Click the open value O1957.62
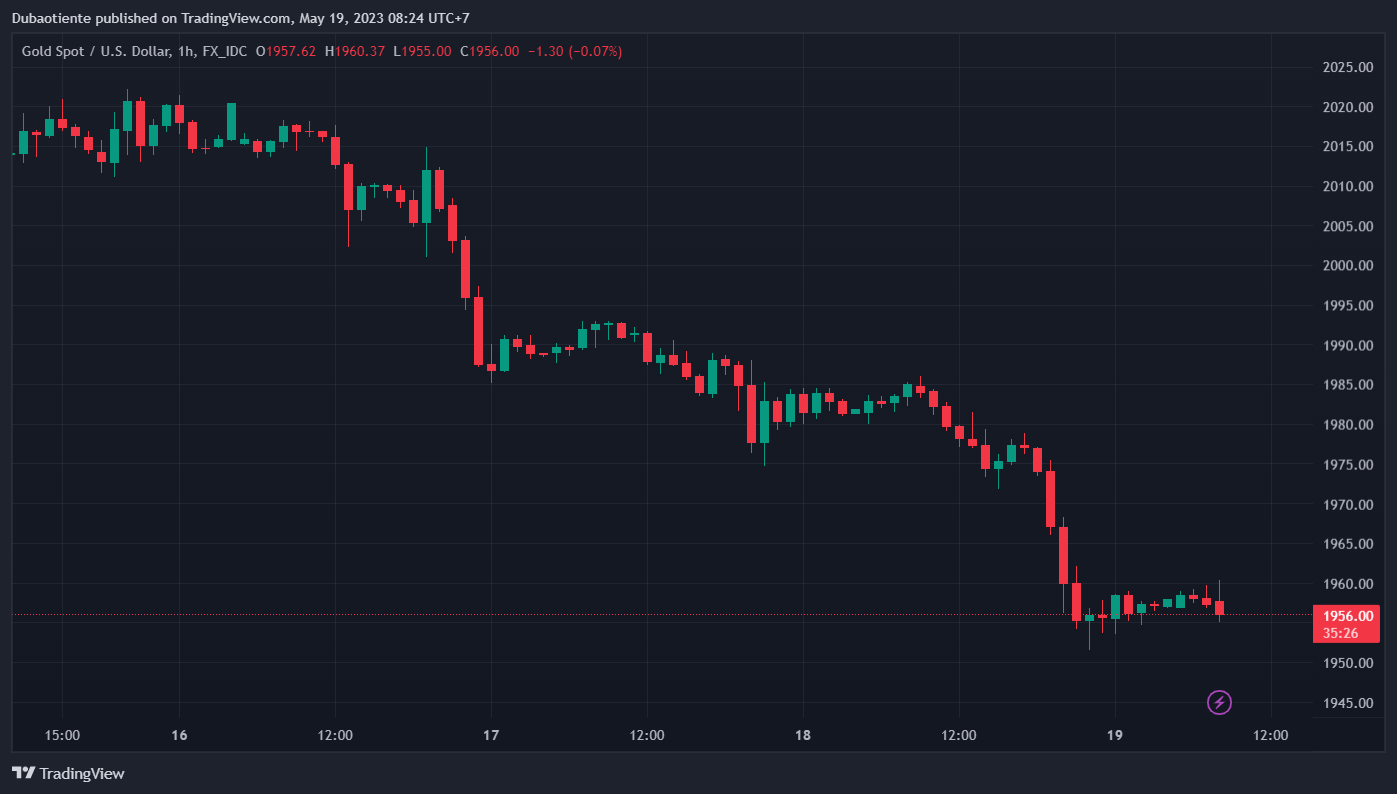 pos(286,51)
